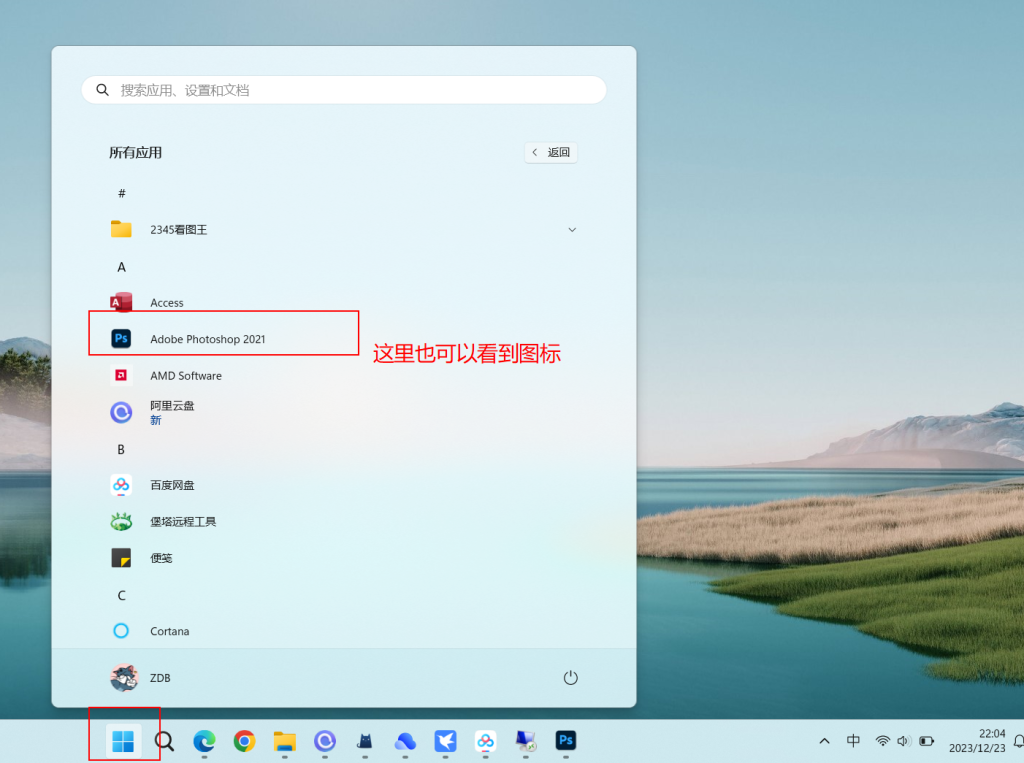1024x763 pixels.
Task: Expand the 2345看图王 folder in the app list
Action: click(572, 229)
